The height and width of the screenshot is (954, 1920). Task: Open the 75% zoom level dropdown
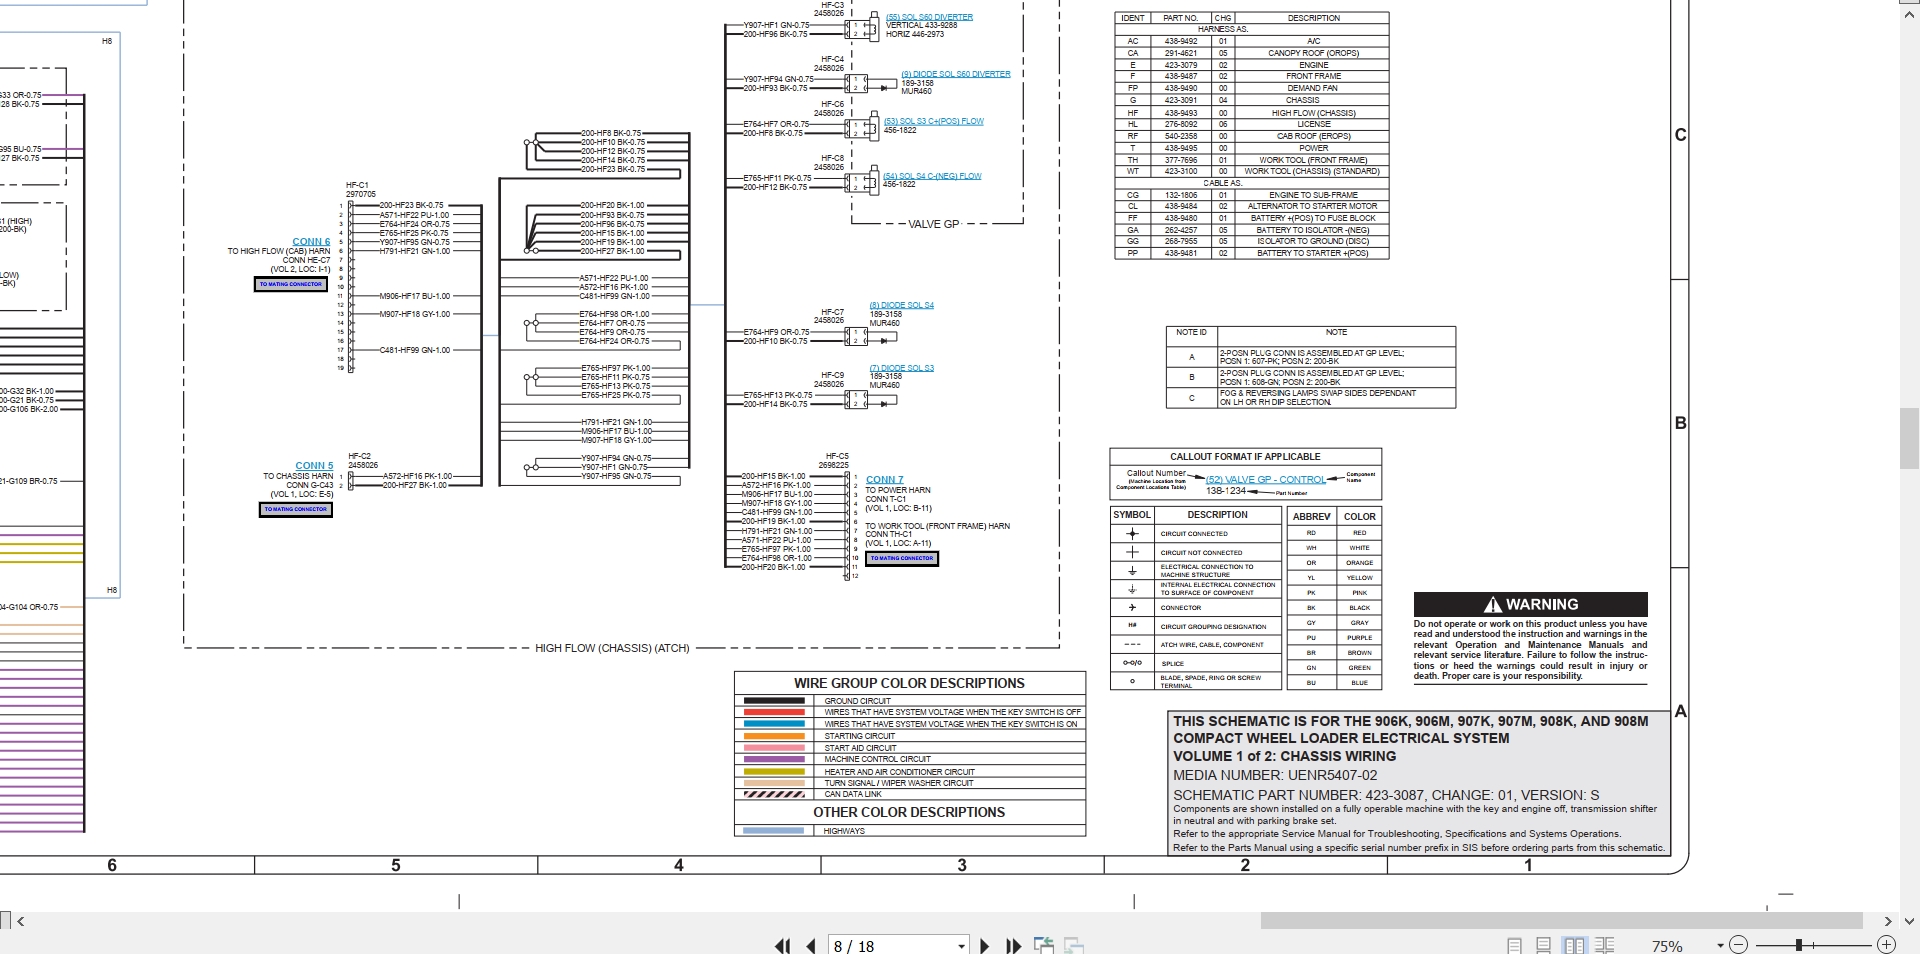[x=1720, y=946]
